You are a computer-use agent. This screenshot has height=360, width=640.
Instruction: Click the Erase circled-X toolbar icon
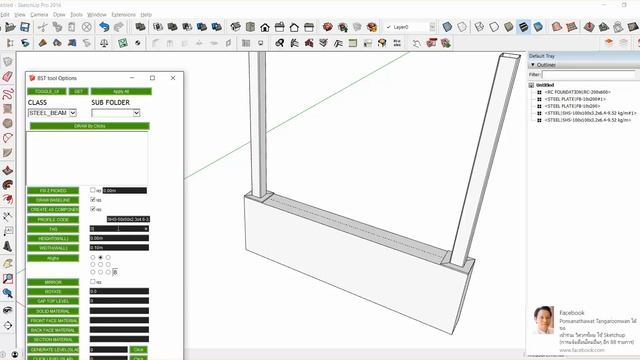pos(87,27)
